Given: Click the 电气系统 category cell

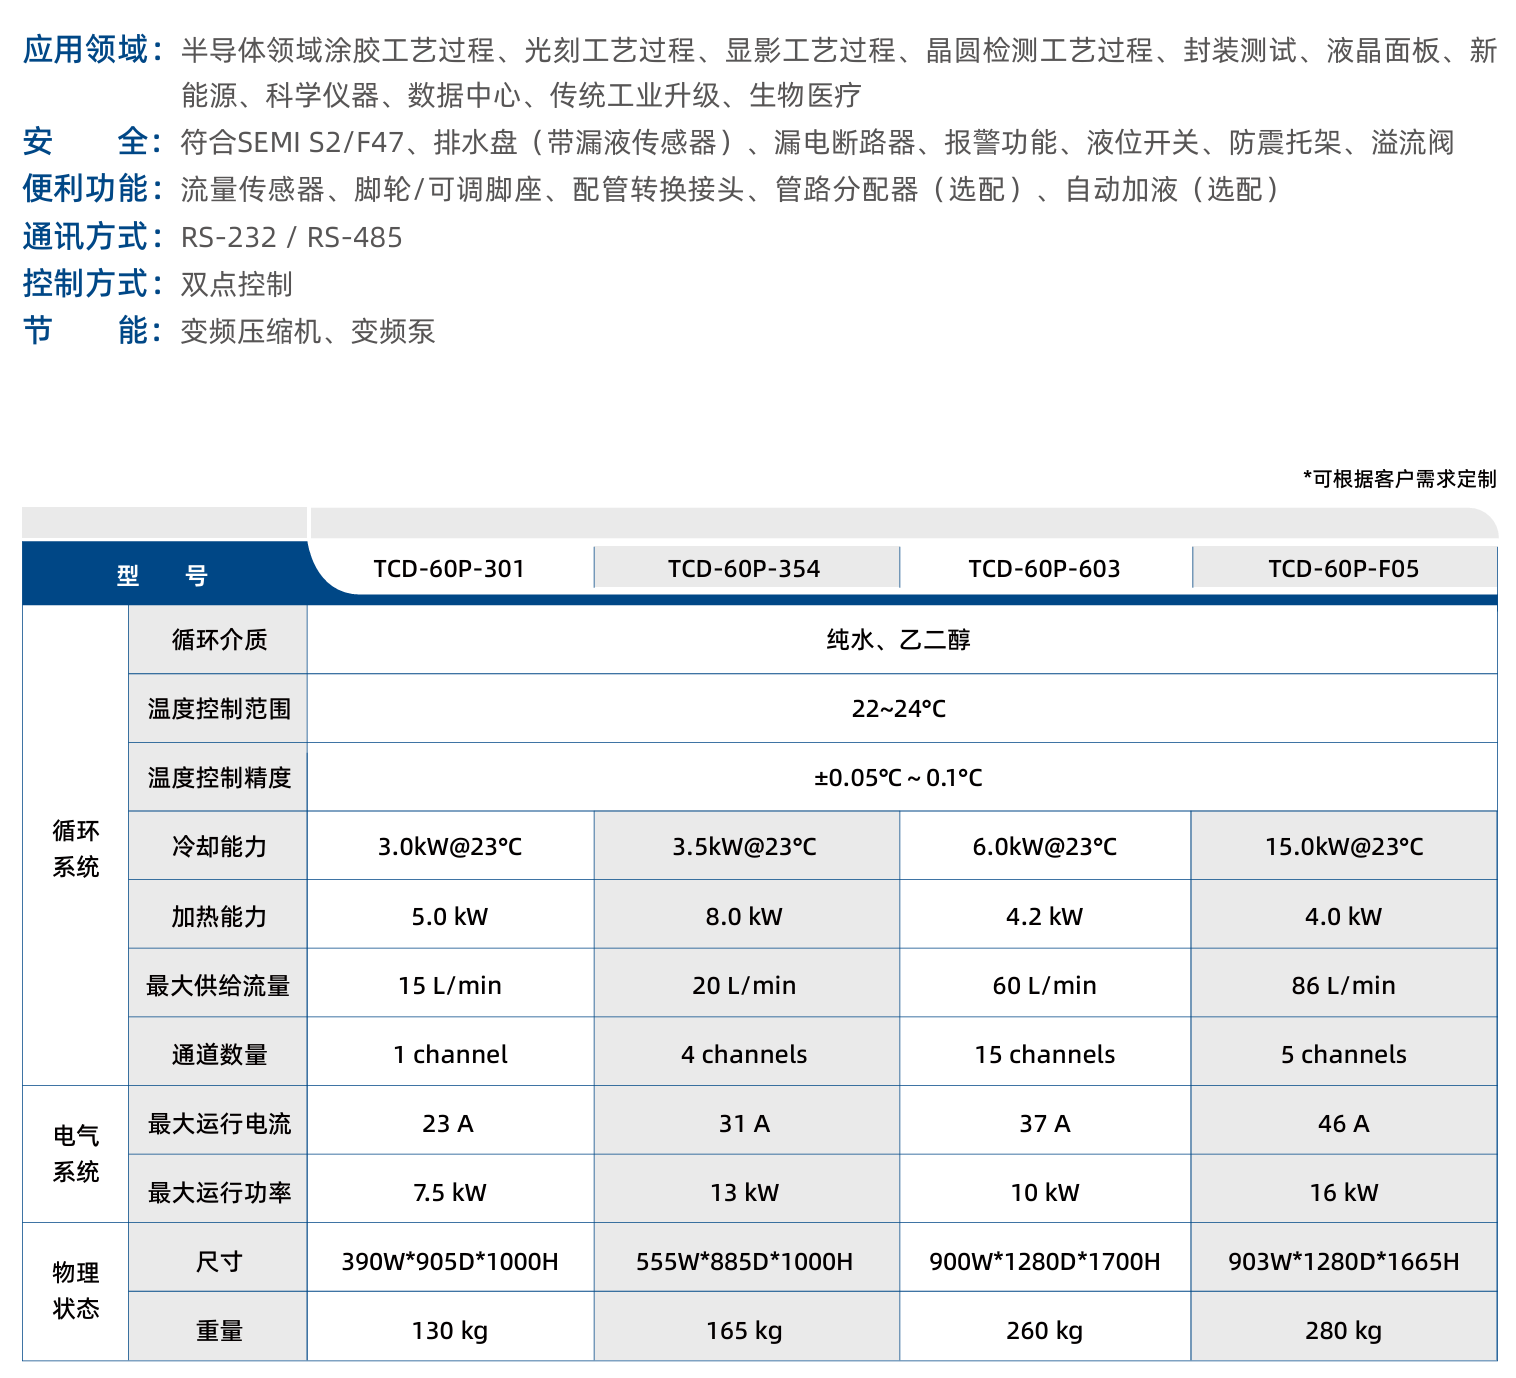Looking at the screenshot, I should point(76,1154).
